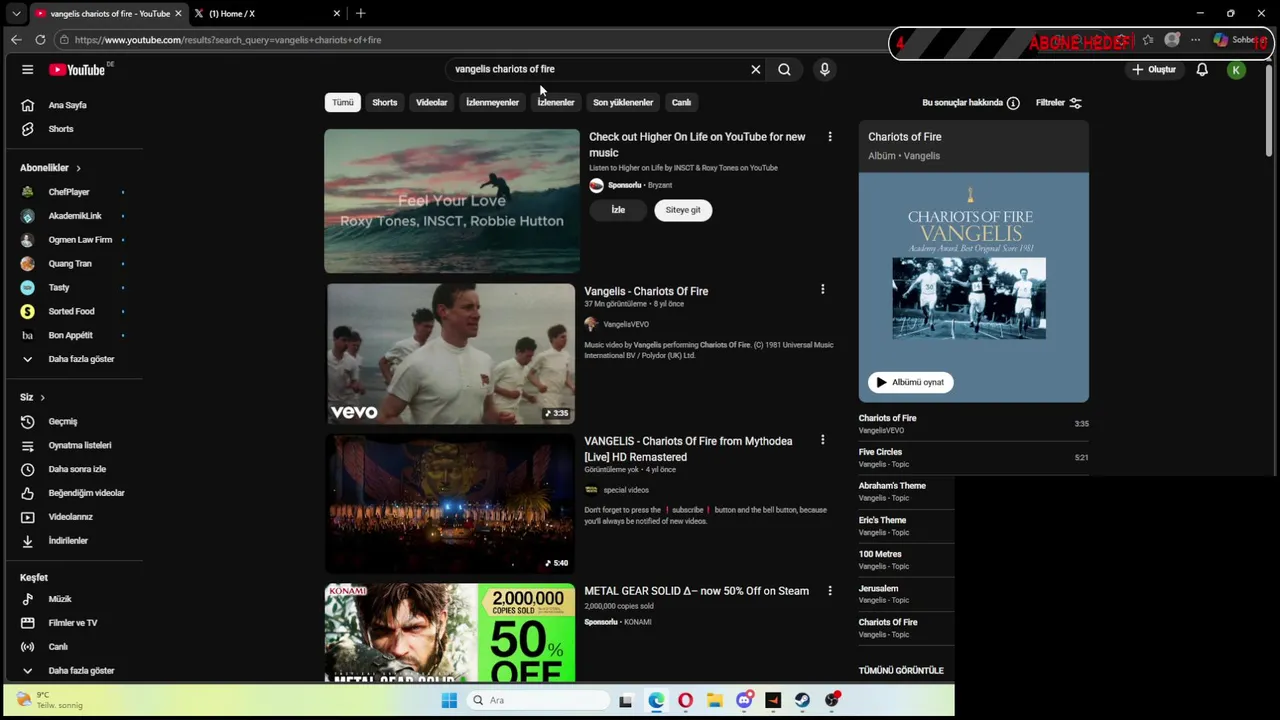Open Steam from the taskbar
This screenshot has width=1280, height=720.
coord(802,700)
